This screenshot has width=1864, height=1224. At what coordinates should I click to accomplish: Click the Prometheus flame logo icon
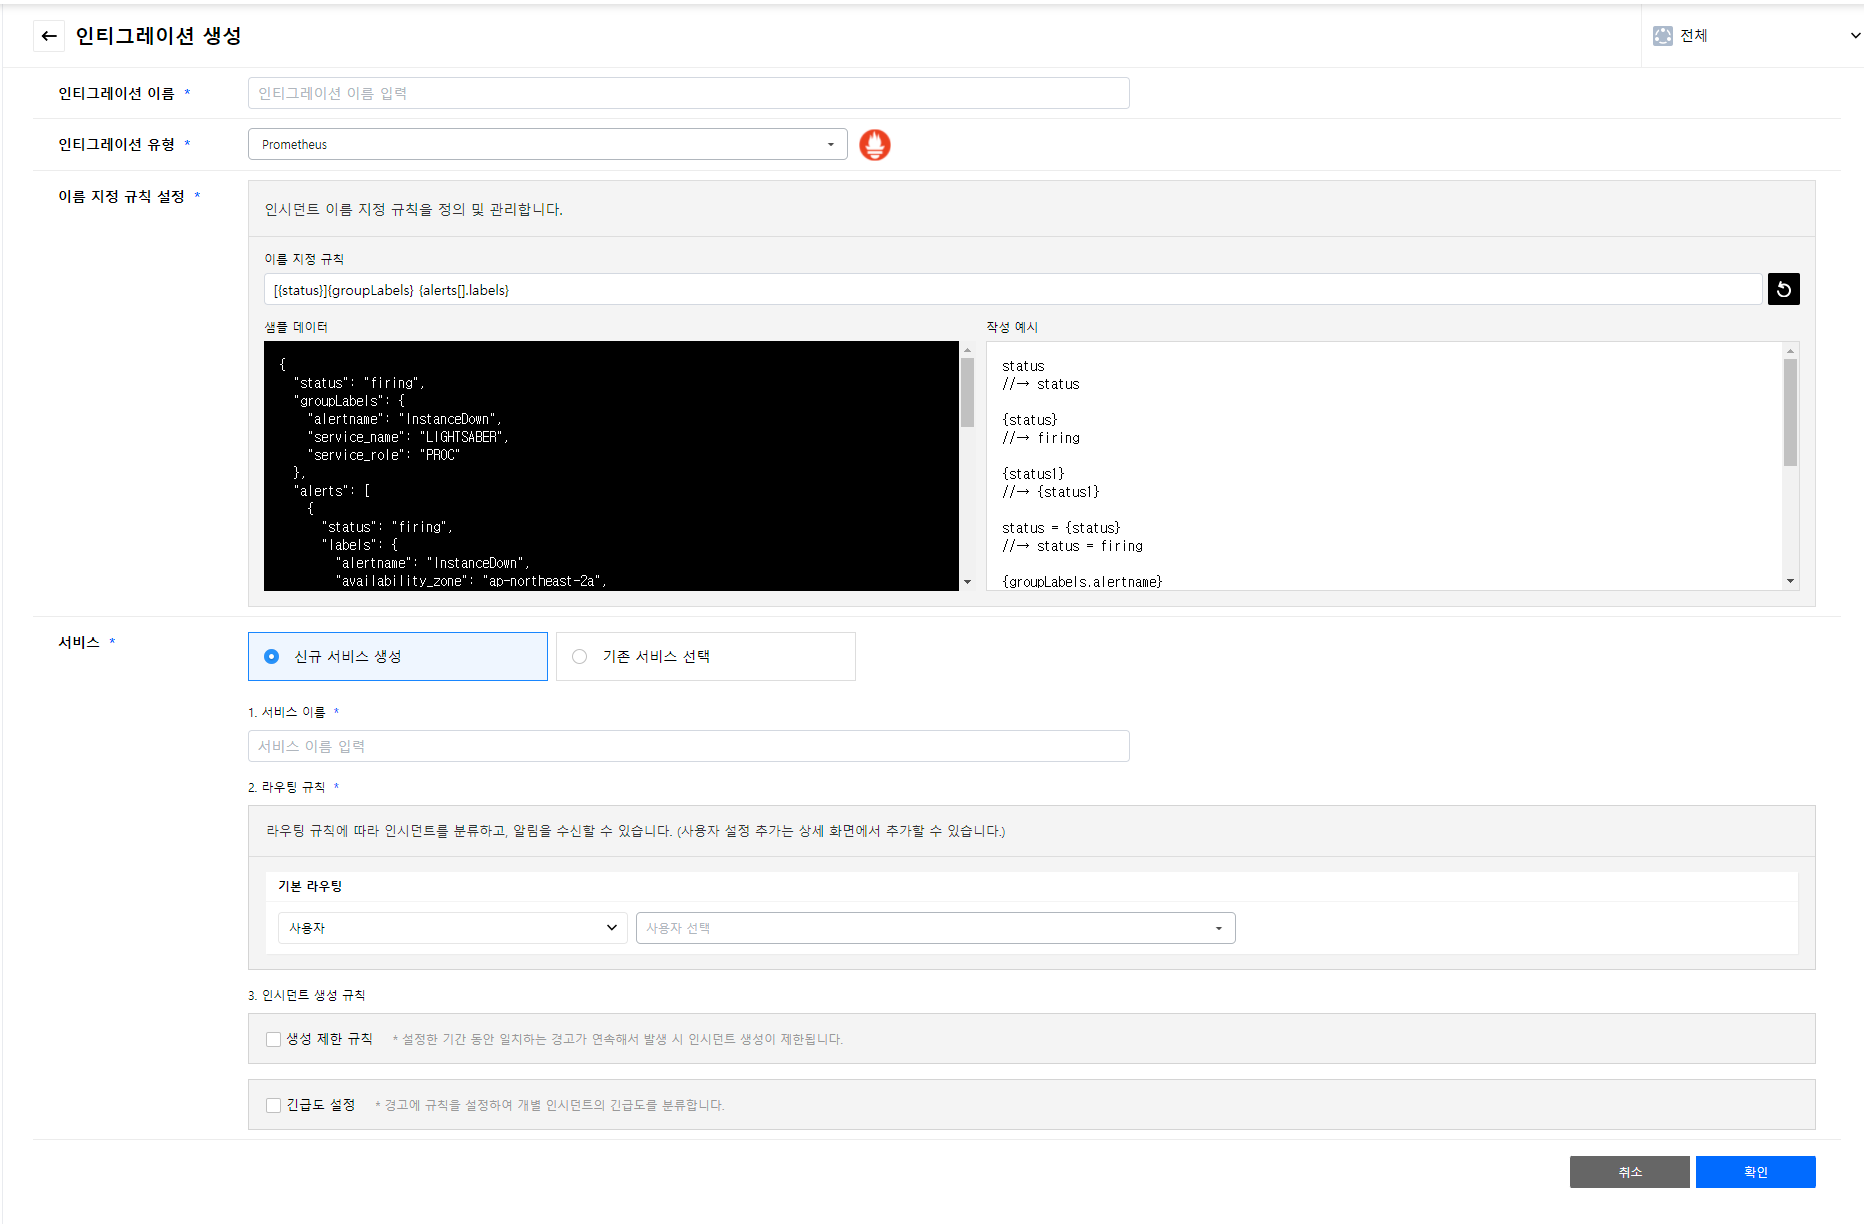[874, 145]
